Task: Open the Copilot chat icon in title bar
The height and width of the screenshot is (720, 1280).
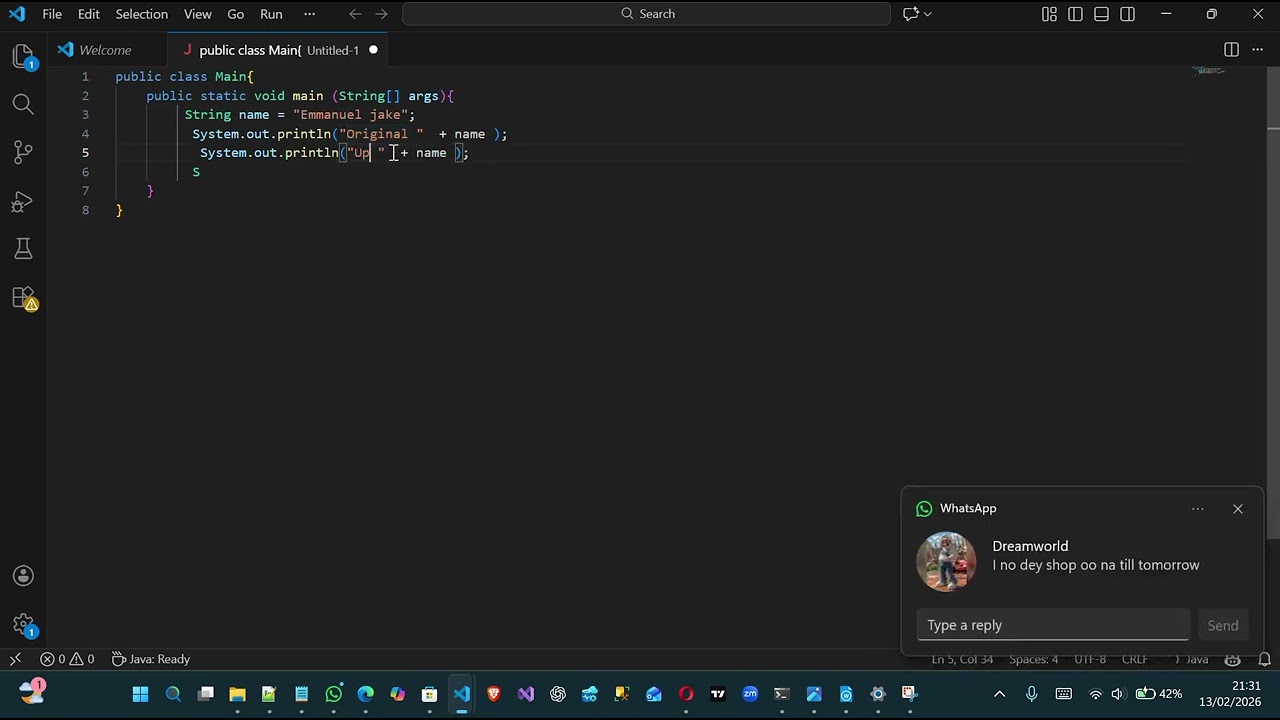Action: [910, 14]
